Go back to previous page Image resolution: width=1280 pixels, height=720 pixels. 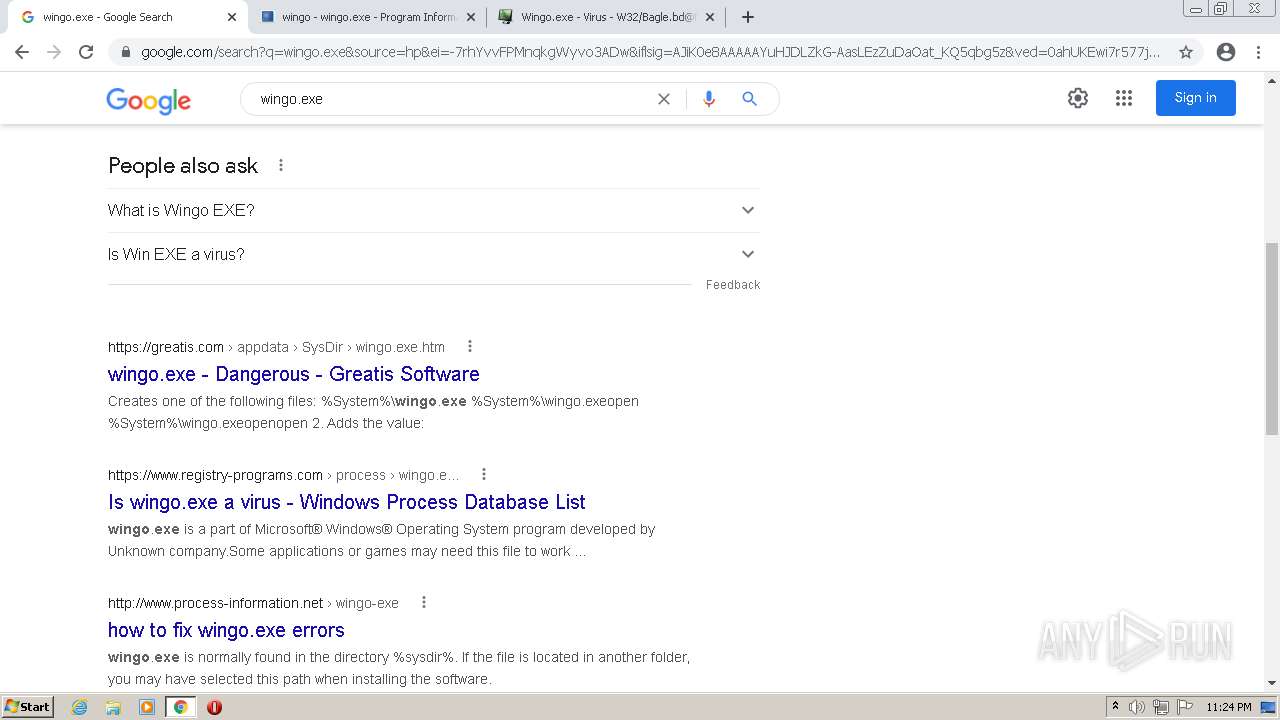22,52
